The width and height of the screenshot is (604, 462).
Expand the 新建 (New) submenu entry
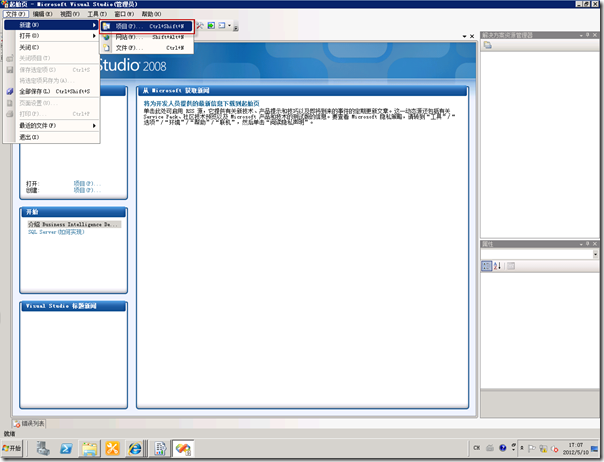52,25
